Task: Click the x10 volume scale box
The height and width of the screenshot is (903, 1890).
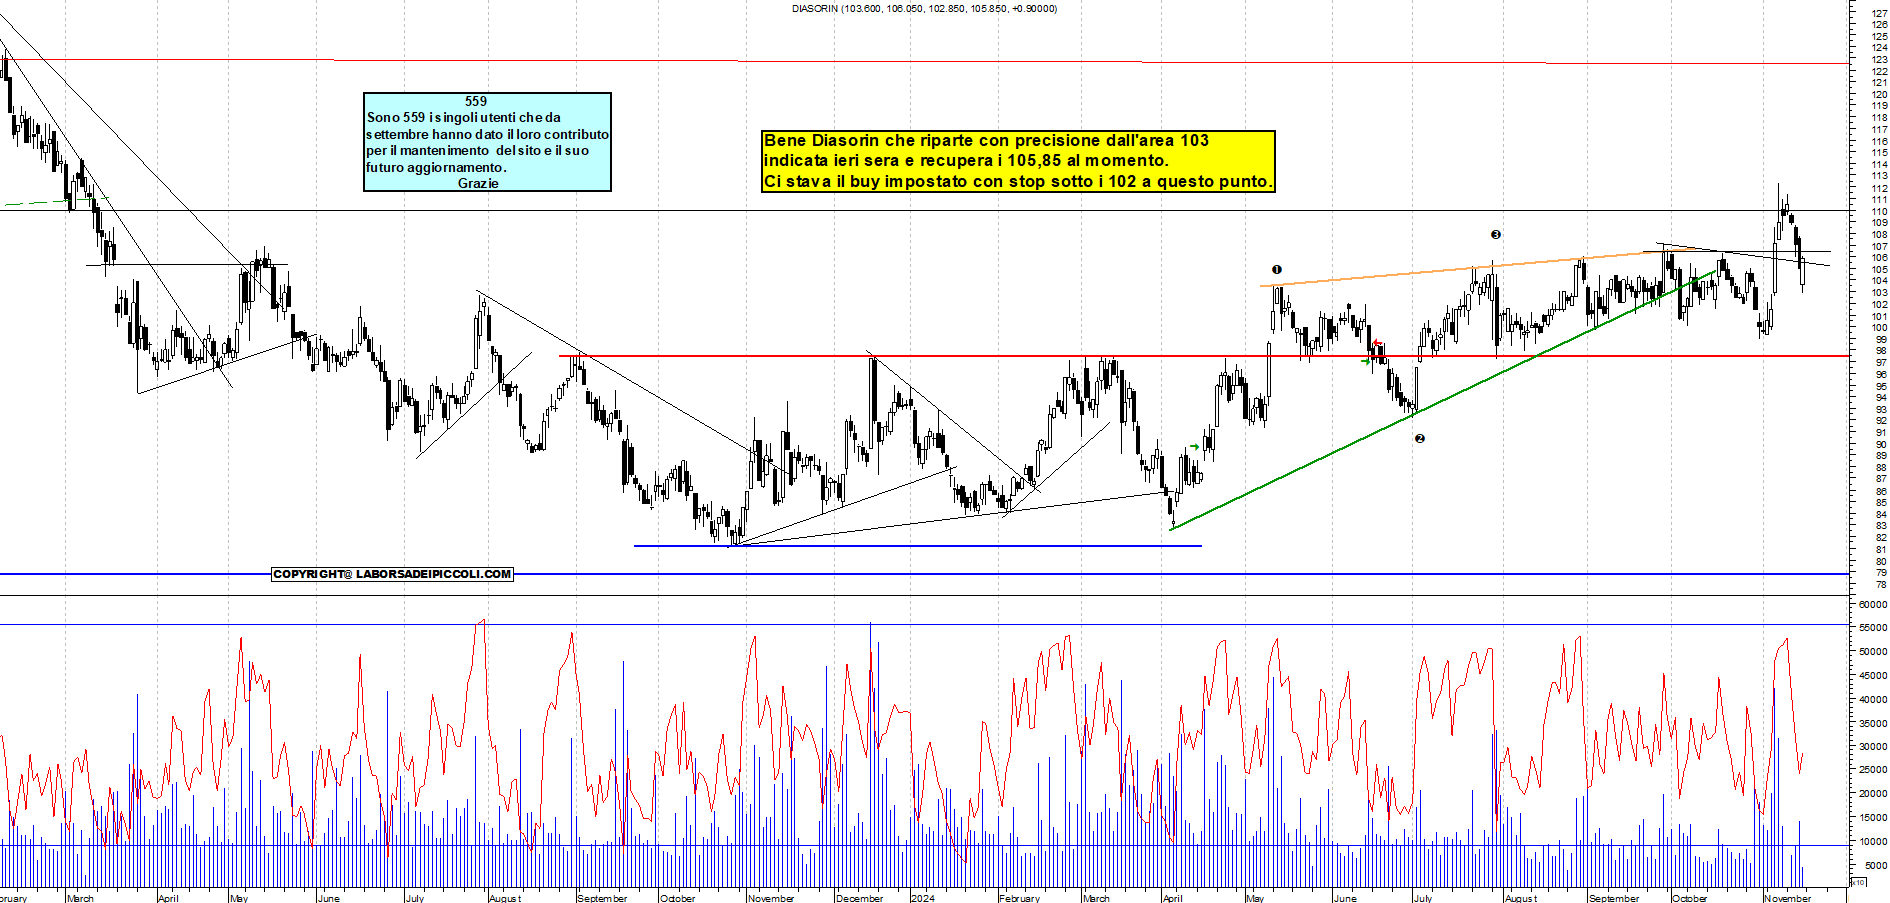Action: pyautogui.click(x=1858, y=882)
